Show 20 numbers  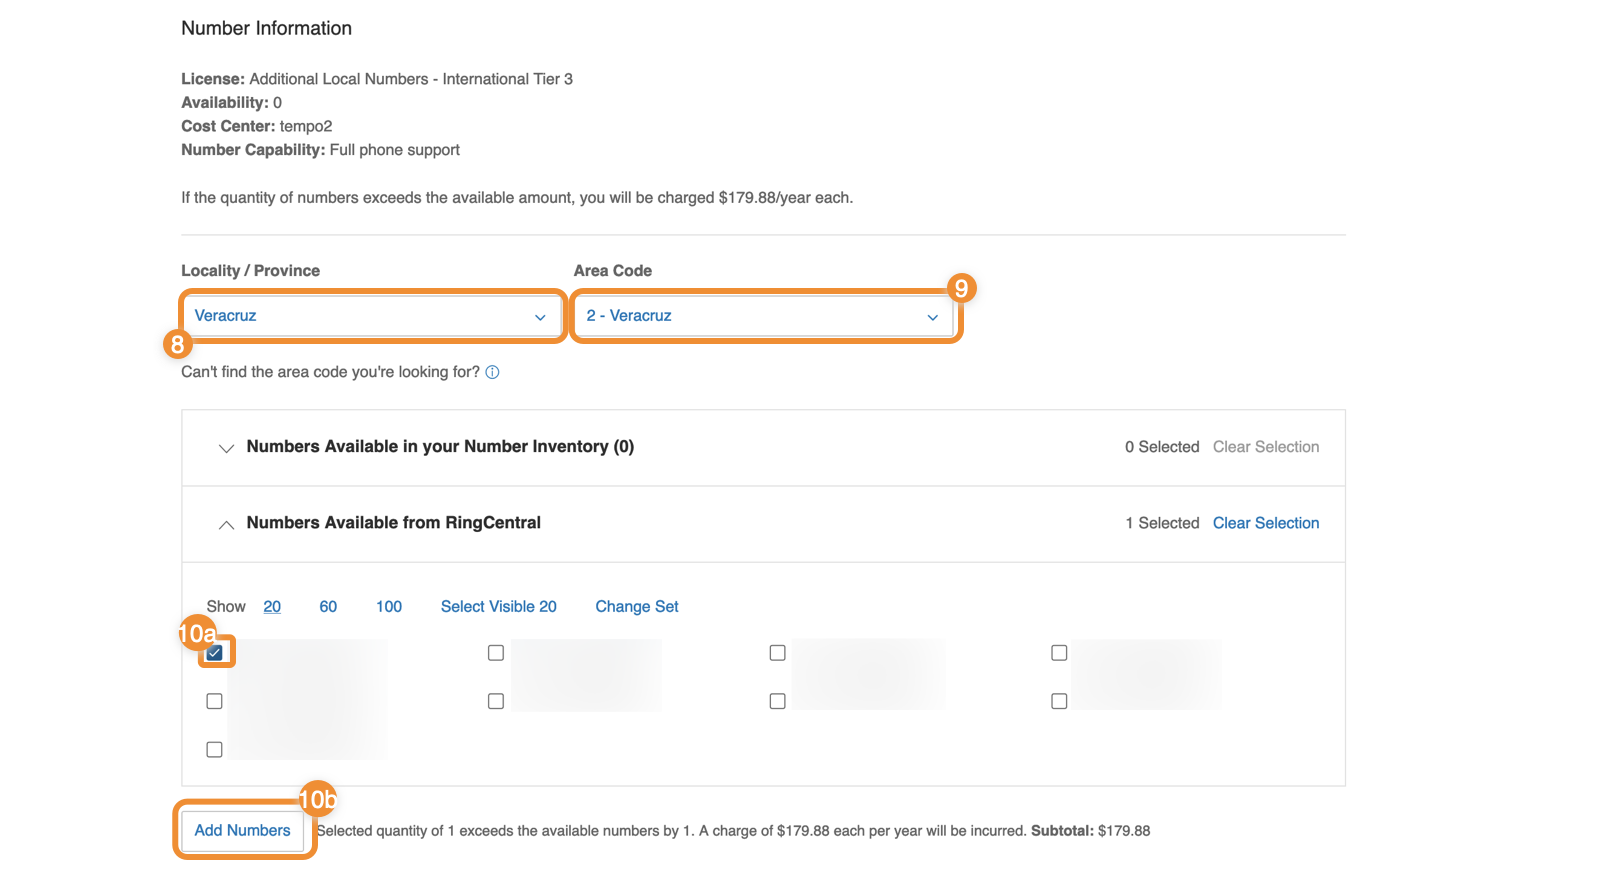[272, 607]
